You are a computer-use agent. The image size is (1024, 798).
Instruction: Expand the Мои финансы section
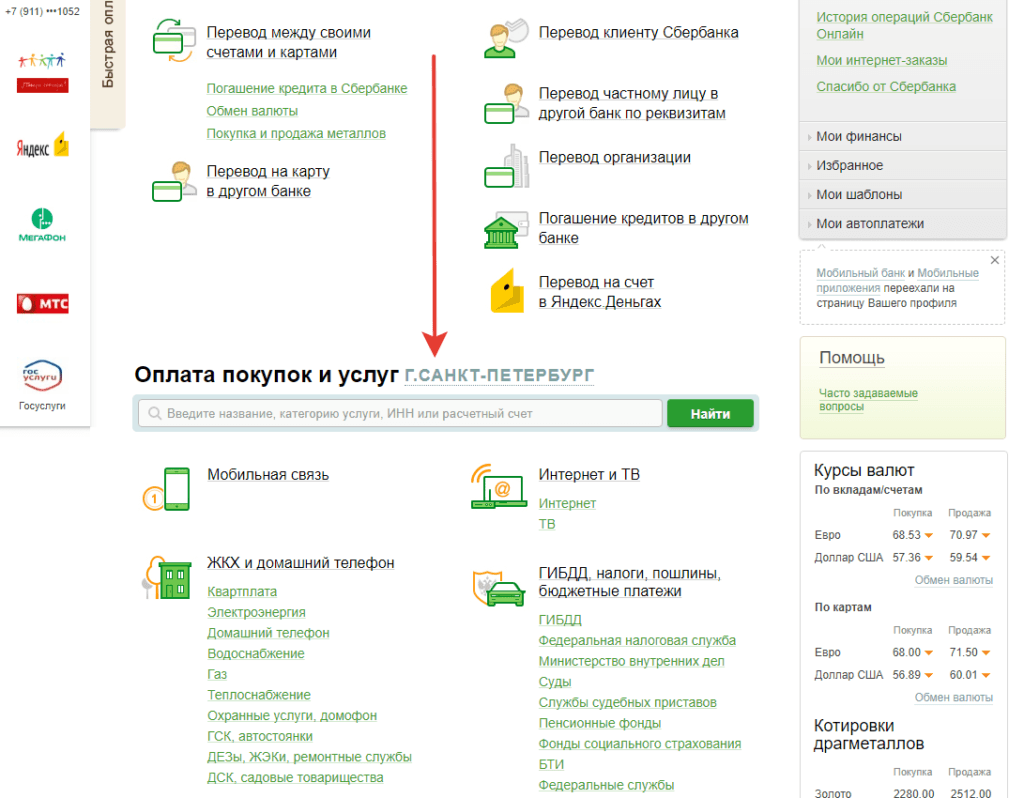903,136
